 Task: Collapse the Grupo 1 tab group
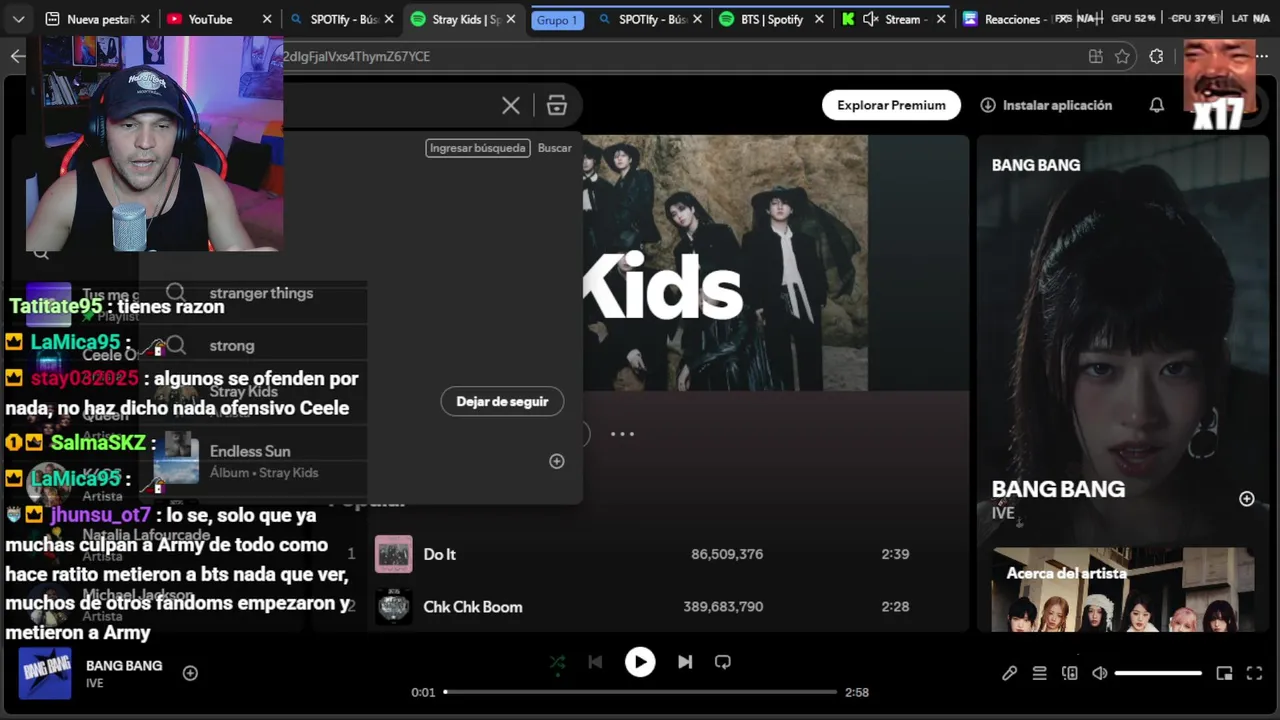[557, 20]
